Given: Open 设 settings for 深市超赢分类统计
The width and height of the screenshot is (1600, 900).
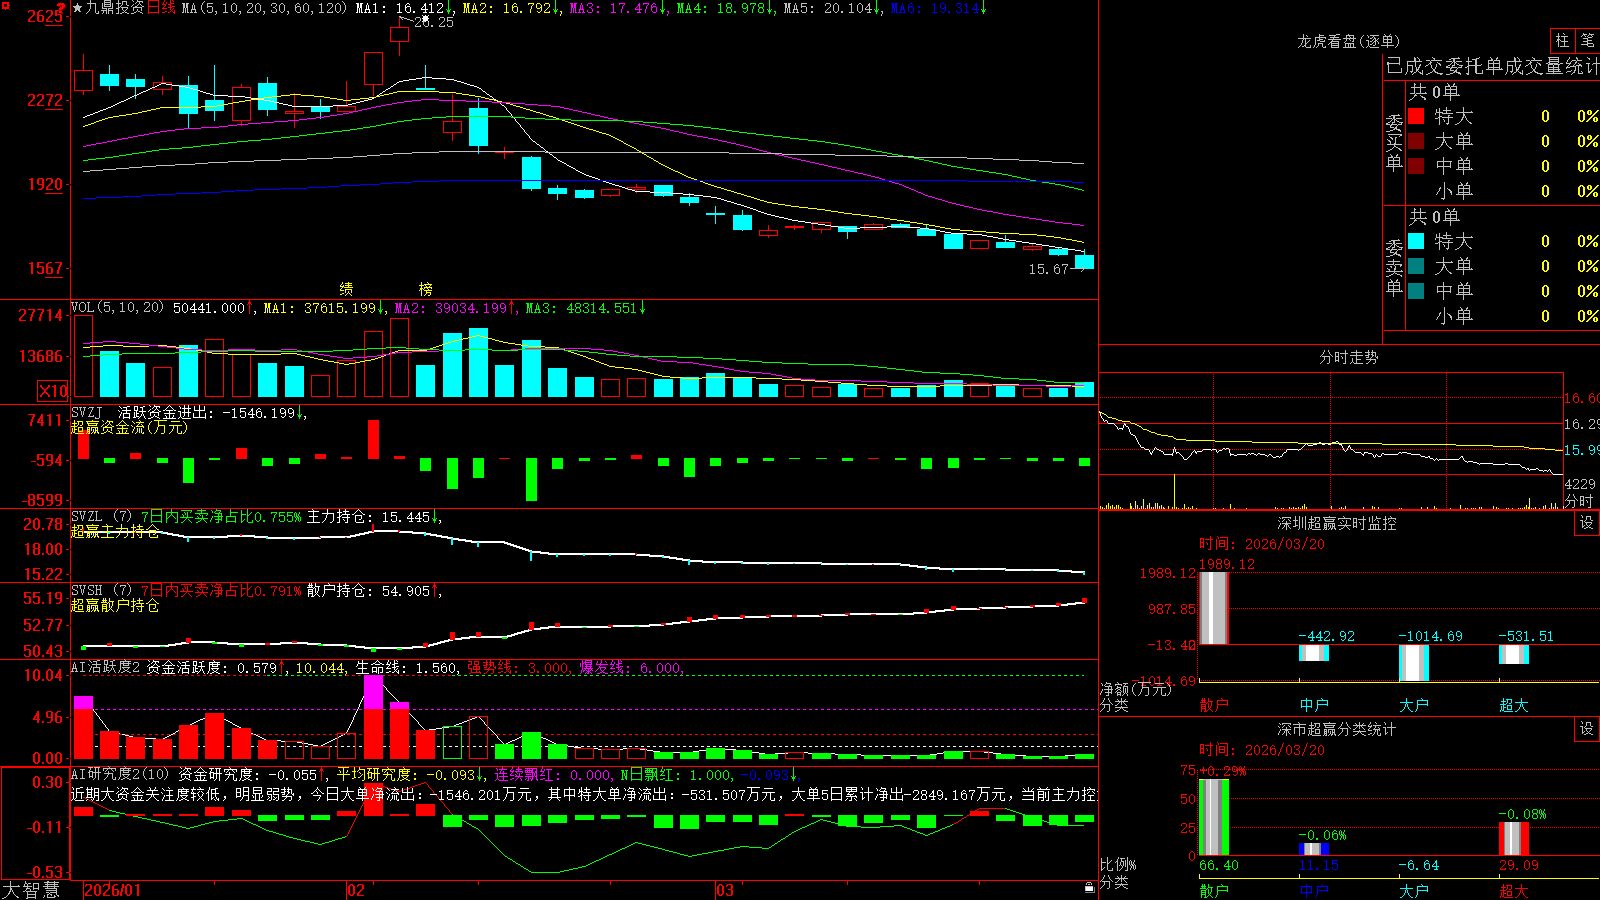Looking at the screenshot, I should [1587, 729].
